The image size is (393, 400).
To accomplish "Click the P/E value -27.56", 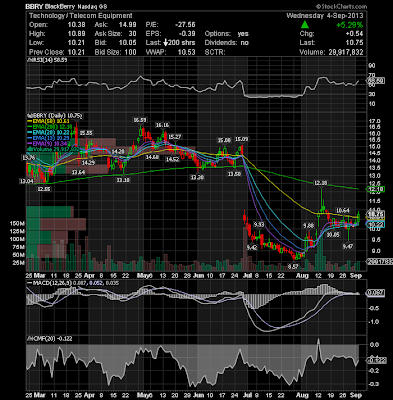I will point(185,25).
